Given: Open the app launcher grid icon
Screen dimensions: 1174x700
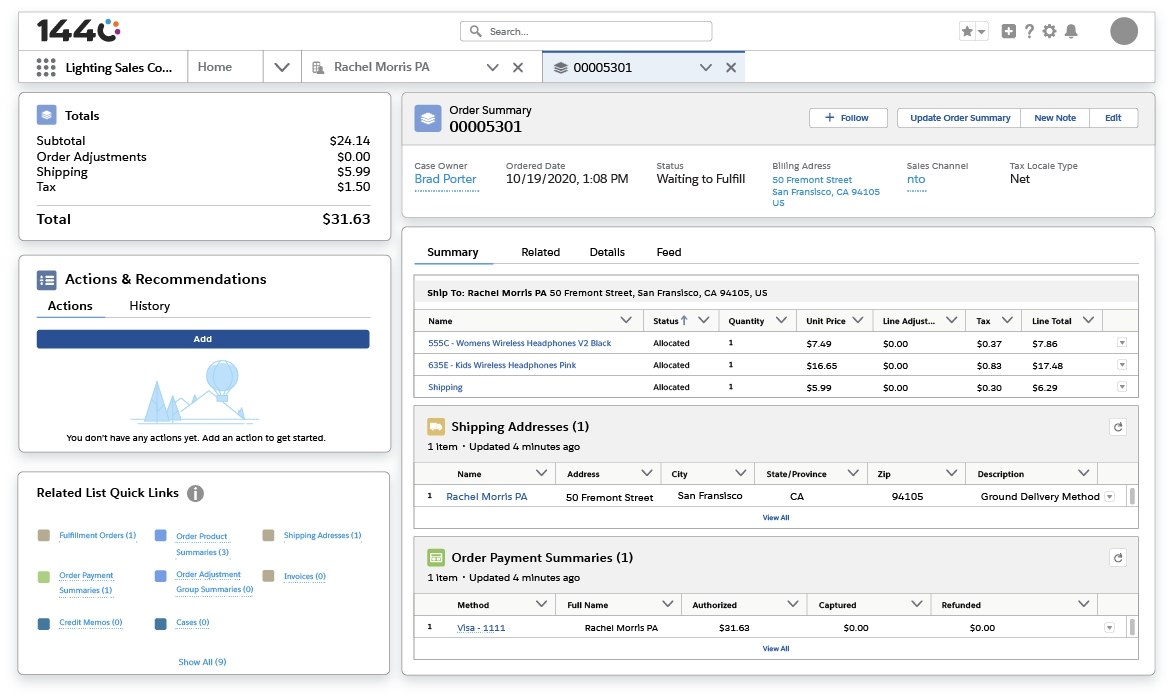Looking at the screenshot, I should pyautogui.click(x=46, y=67).
